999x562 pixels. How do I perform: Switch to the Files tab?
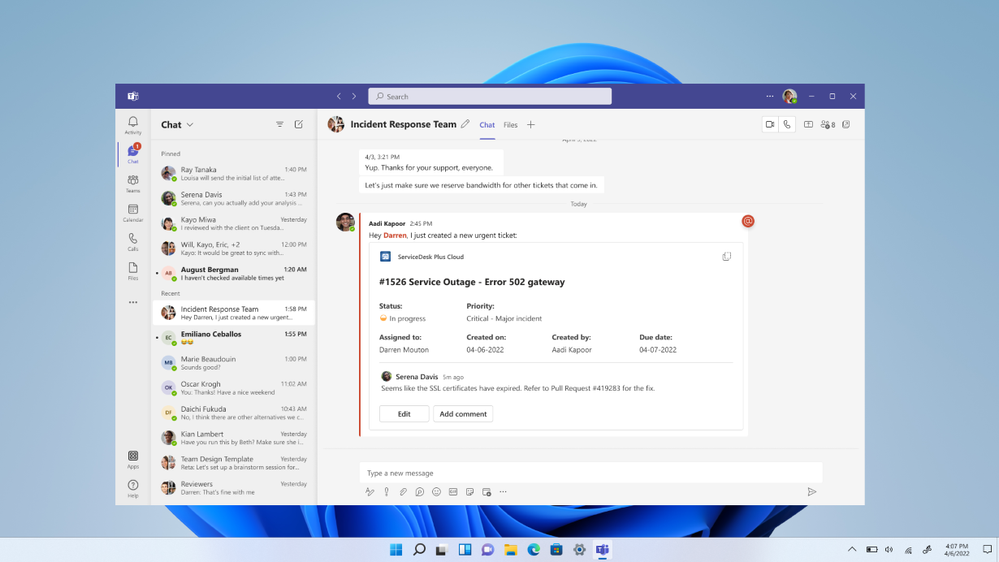click(510, 125)
